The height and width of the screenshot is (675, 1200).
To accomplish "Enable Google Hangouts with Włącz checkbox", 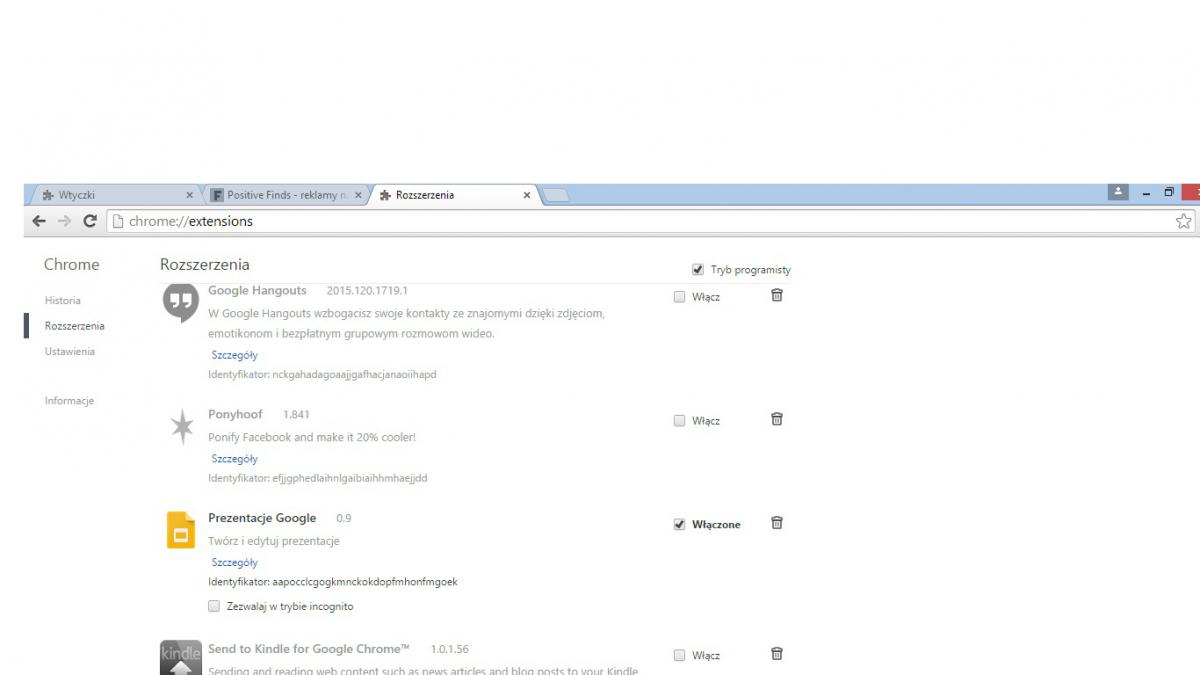I will (x=680, y=297).
